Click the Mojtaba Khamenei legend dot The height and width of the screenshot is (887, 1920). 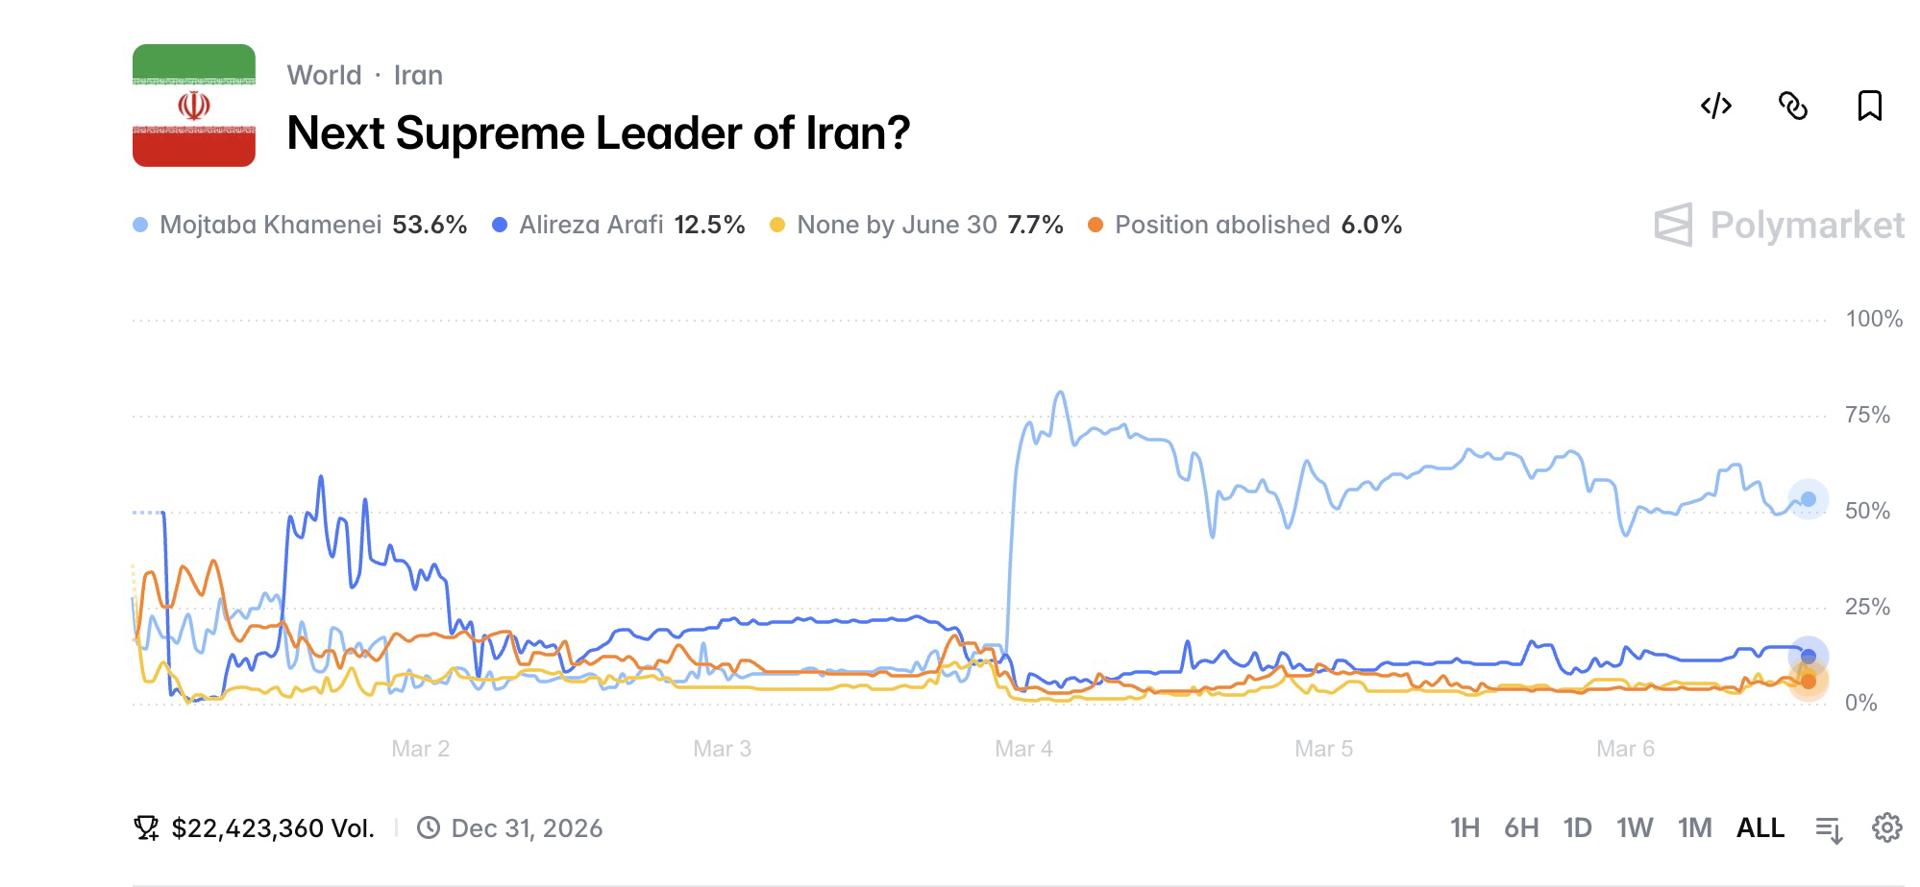[141, 225]
